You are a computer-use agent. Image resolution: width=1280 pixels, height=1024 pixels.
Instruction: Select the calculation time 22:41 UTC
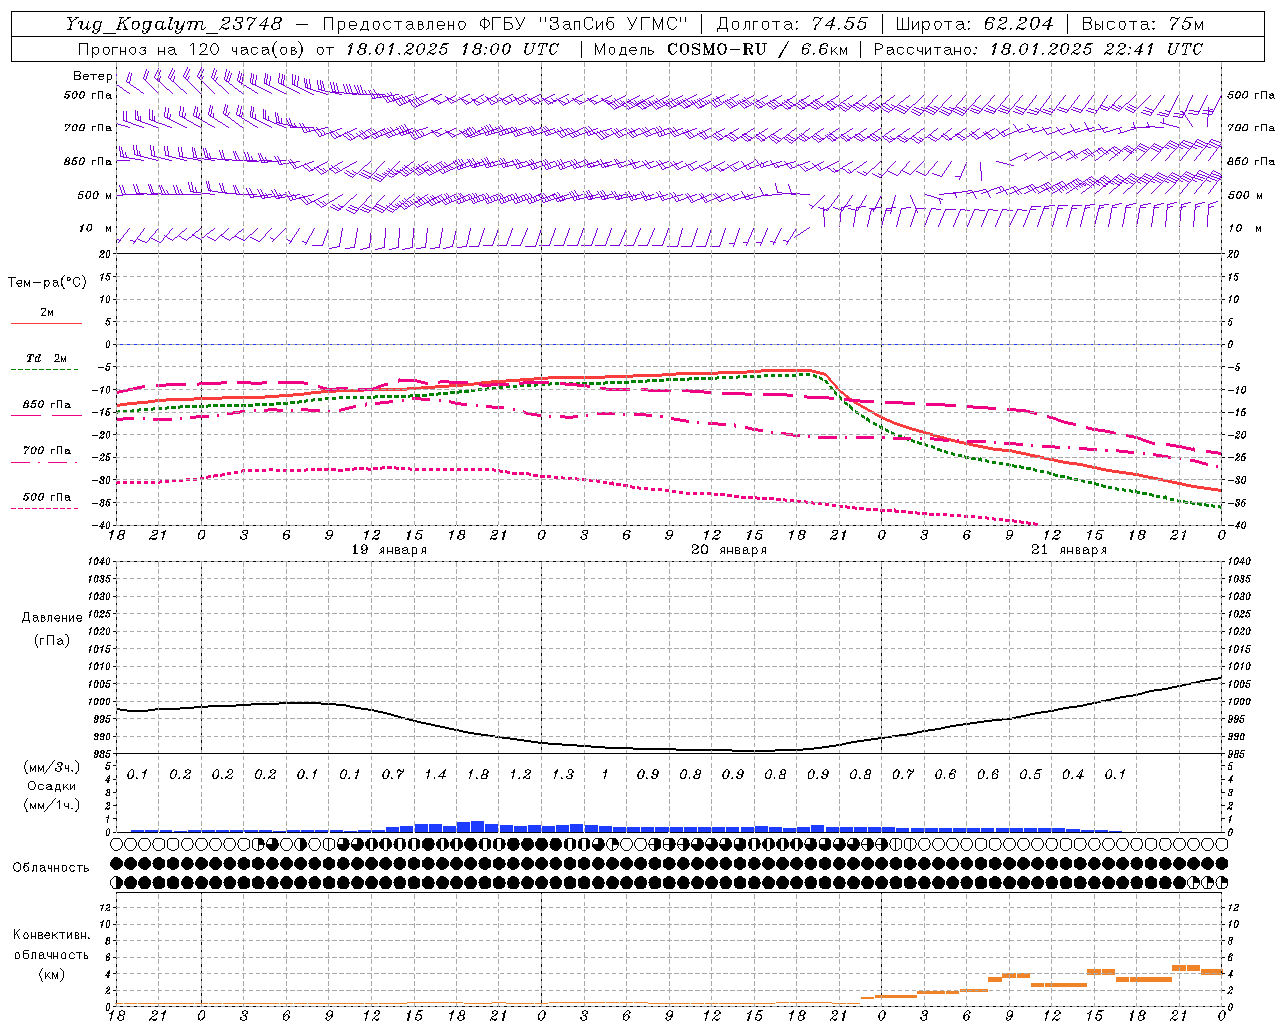coord(1152,49)
